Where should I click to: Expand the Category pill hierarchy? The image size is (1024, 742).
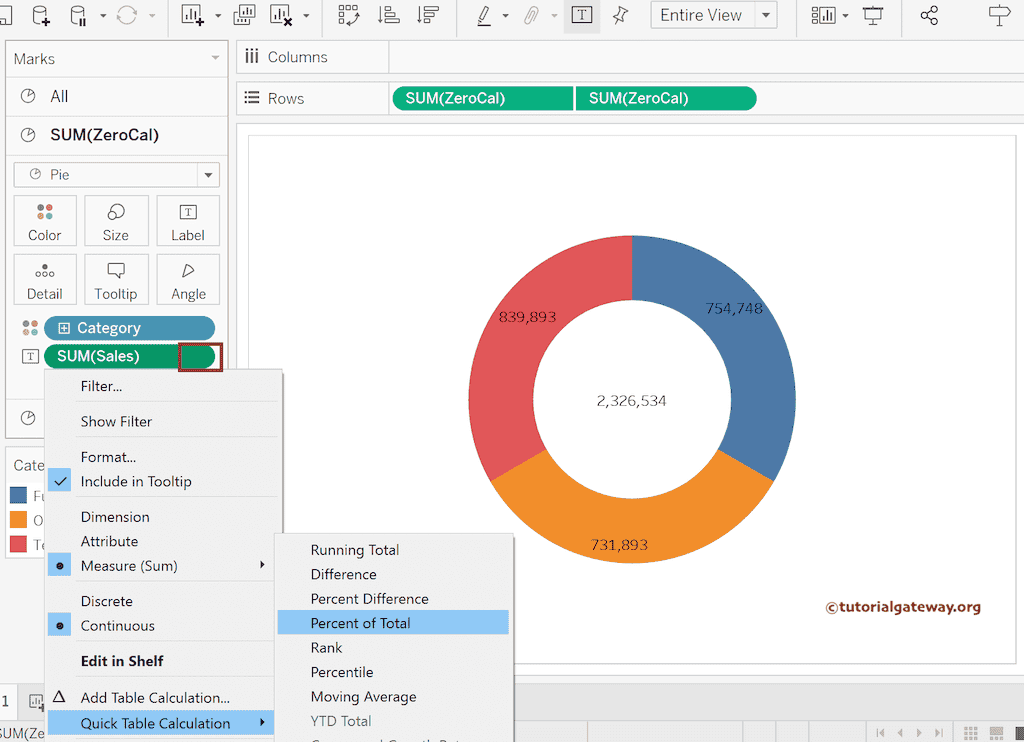coord(64,328)
